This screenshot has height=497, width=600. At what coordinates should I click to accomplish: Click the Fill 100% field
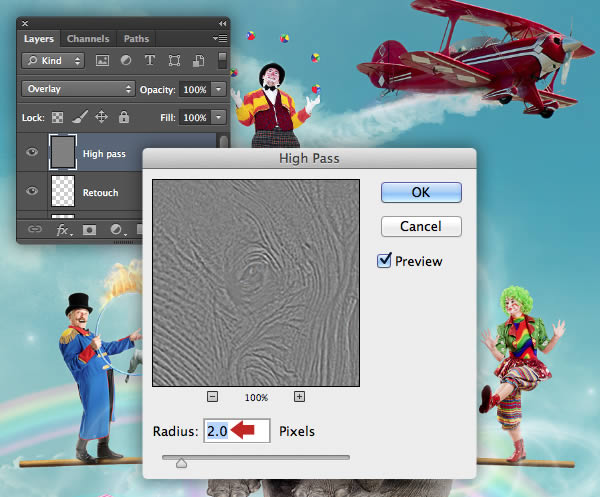coord(195,117)
